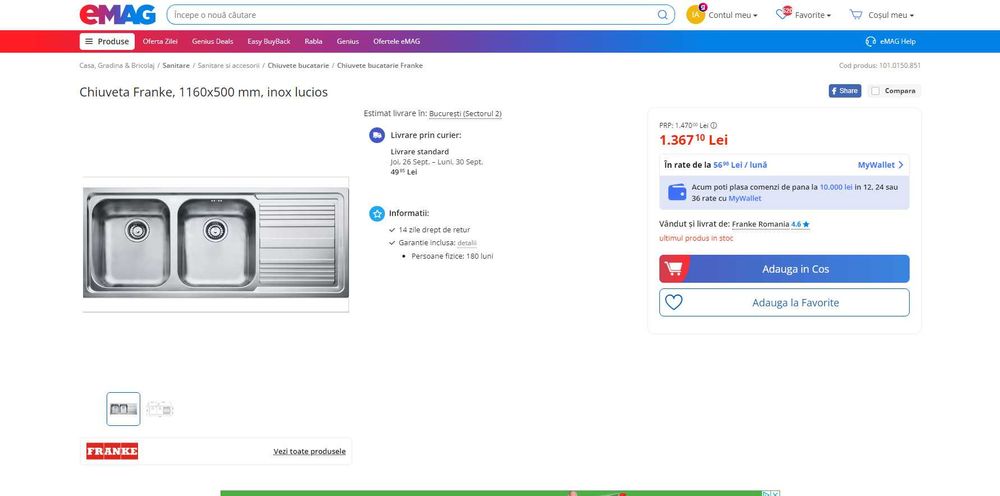The height and width of the screenshot is (496, 1000).
Task: Open Genius Deals menu item
Action: click(212, 41)
